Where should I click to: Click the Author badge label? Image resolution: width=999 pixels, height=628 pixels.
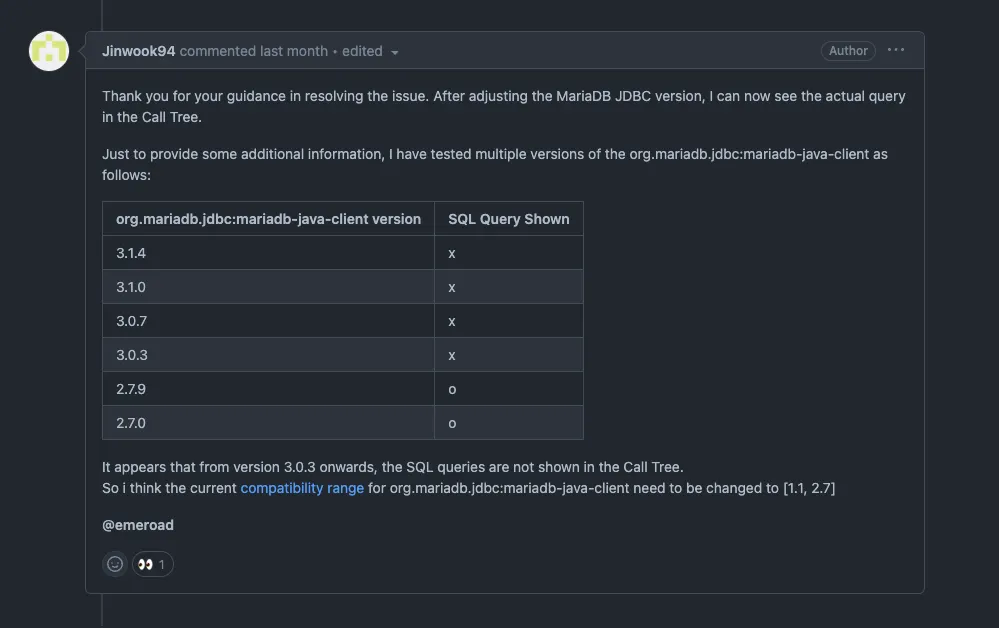(x=848, y=51)
